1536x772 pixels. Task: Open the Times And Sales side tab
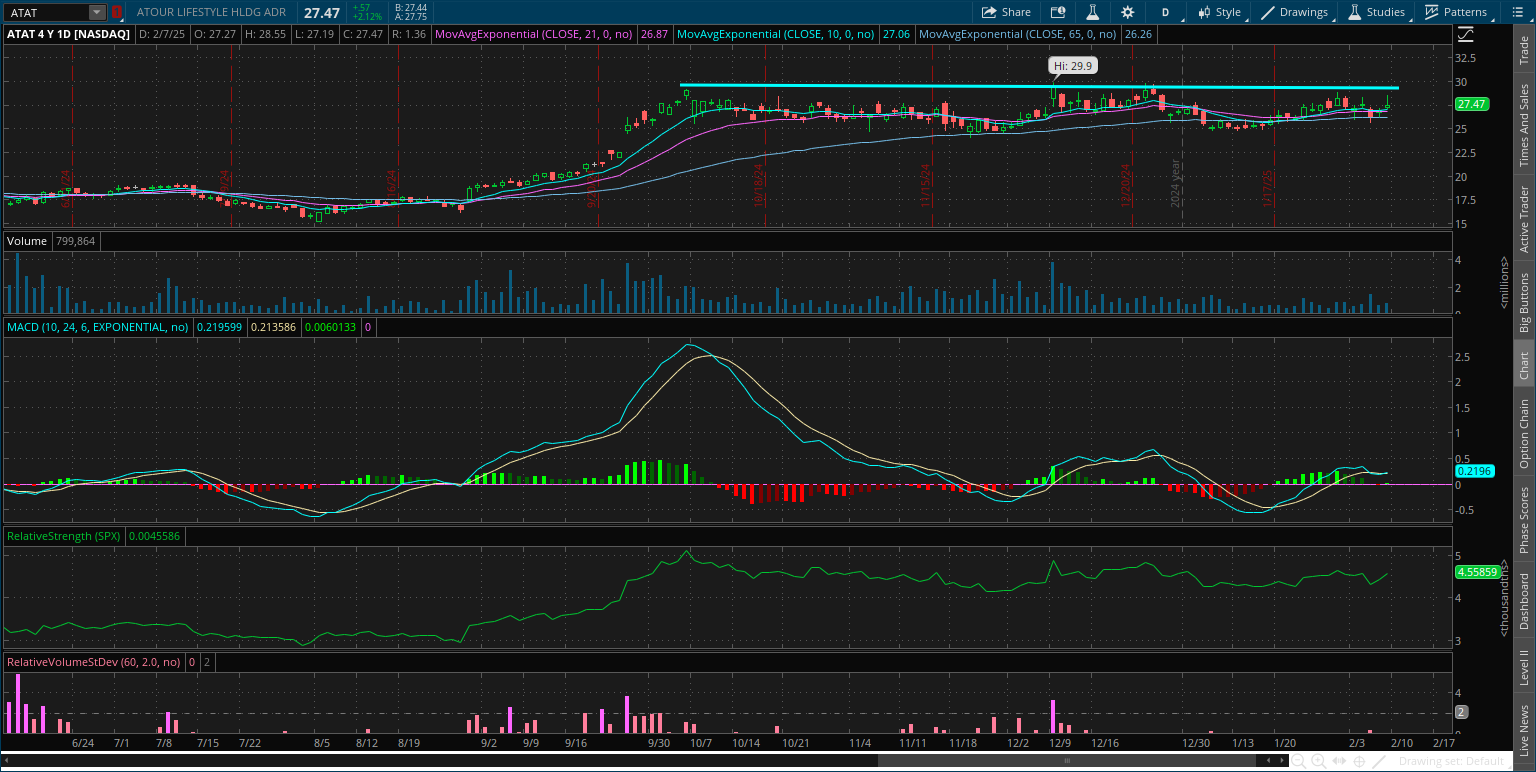pos(1524,125)
